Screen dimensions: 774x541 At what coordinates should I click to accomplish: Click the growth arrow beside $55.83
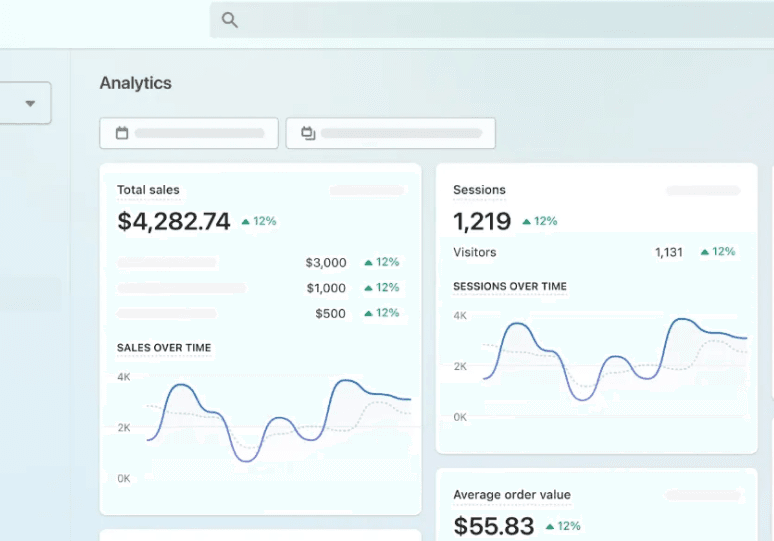click(549, 526)
